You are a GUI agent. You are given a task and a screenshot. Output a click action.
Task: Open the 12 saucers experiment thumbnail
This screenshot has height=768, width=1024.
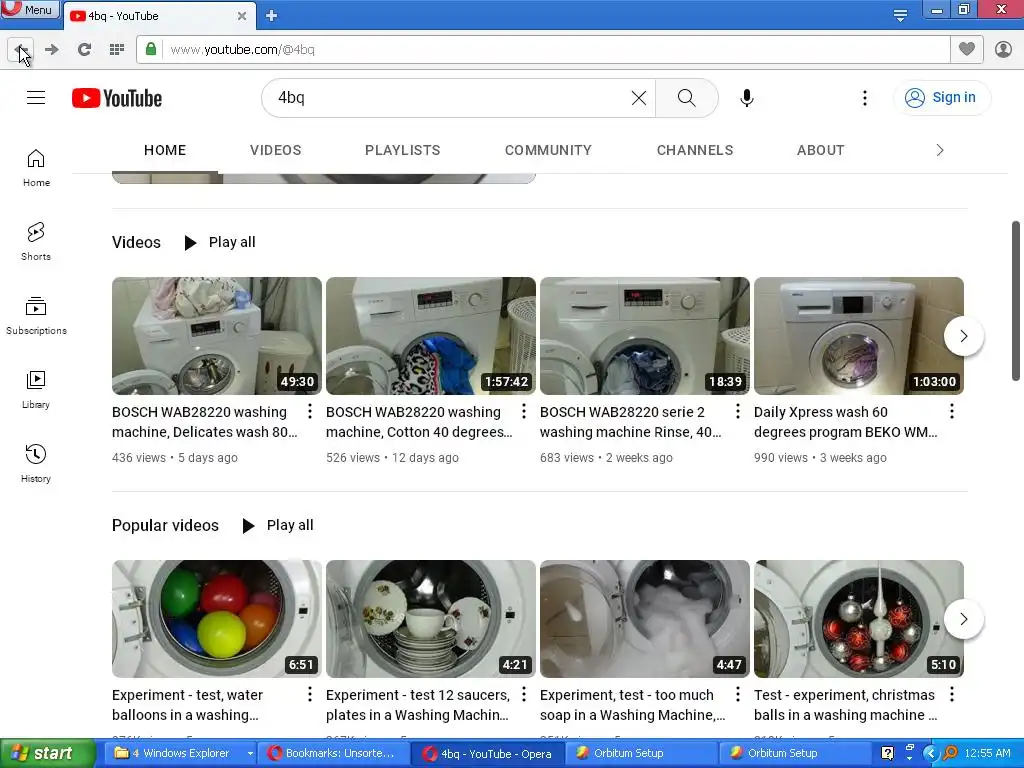[430, 618]
